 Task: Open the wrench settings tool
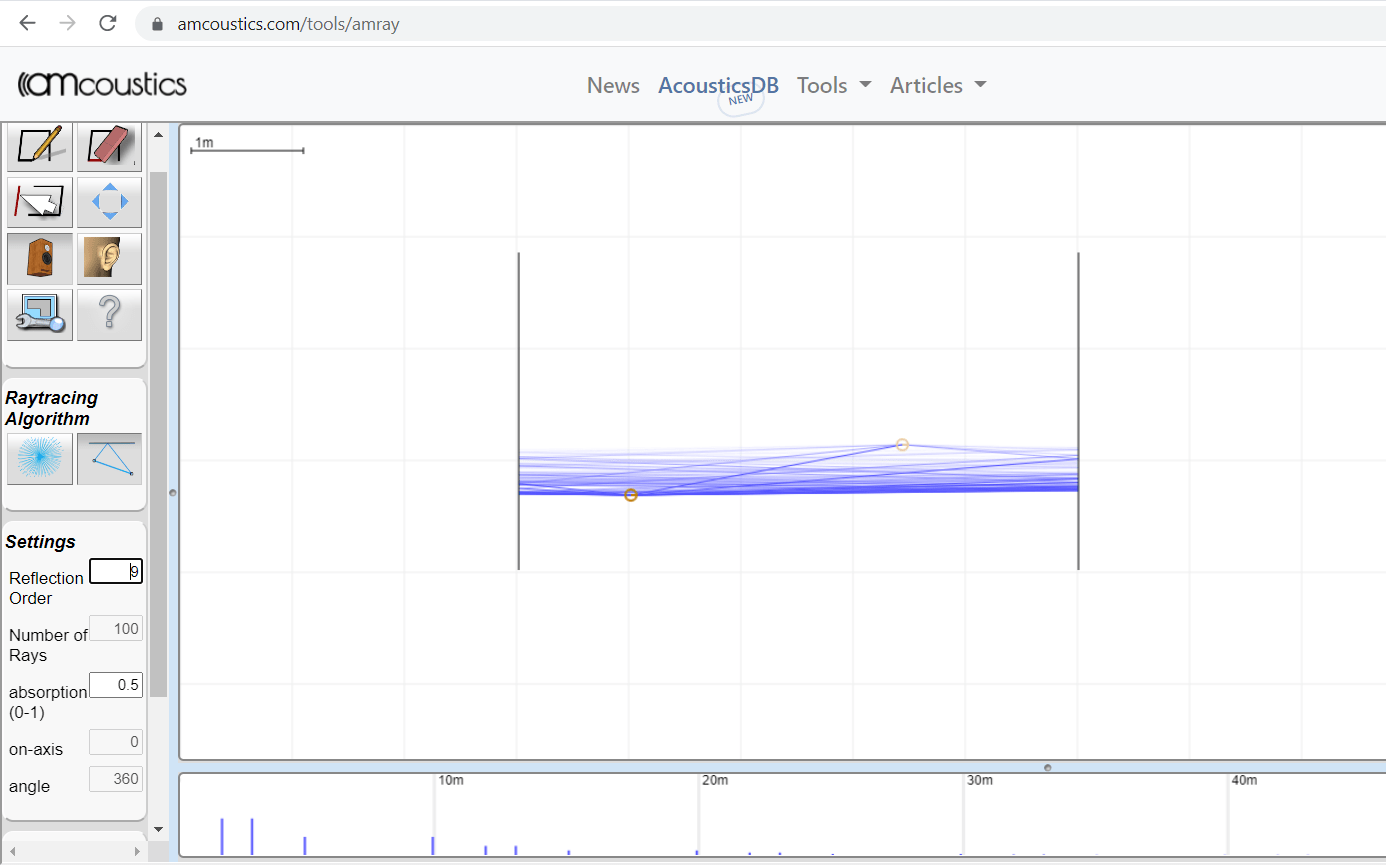coord(40,315)
